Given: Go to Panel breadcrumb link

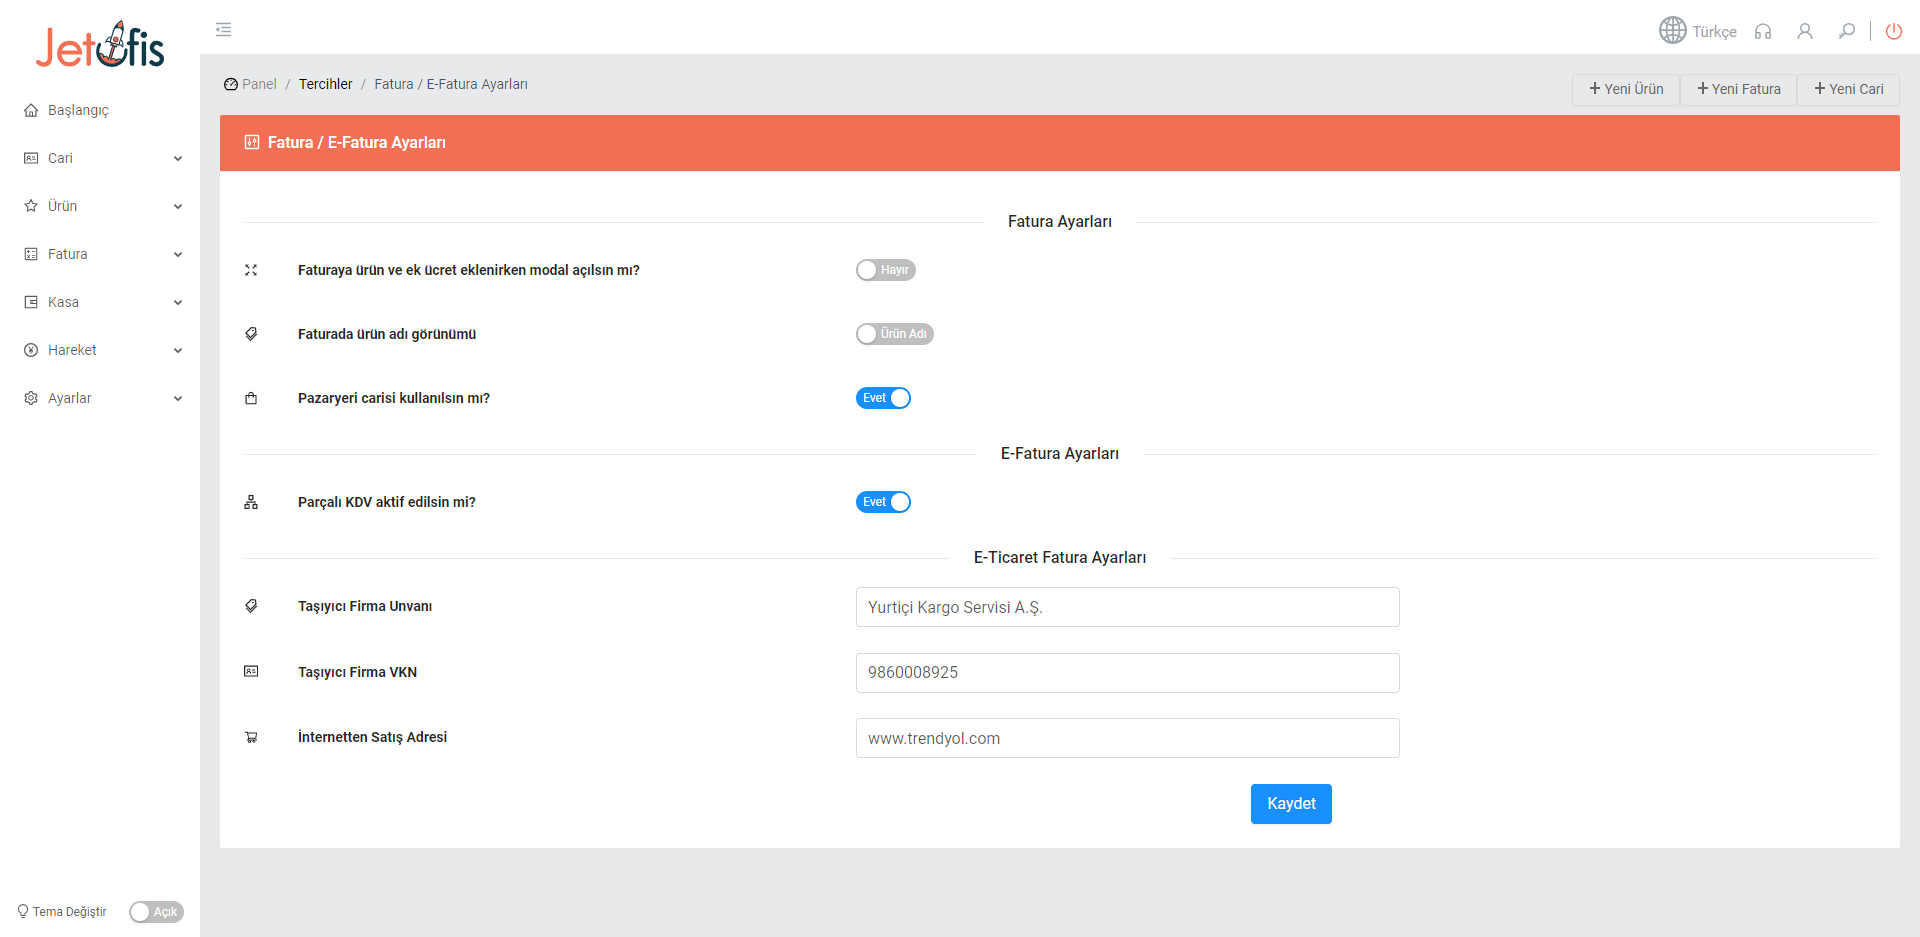Looking at the screenshot, I should point(259,84).
